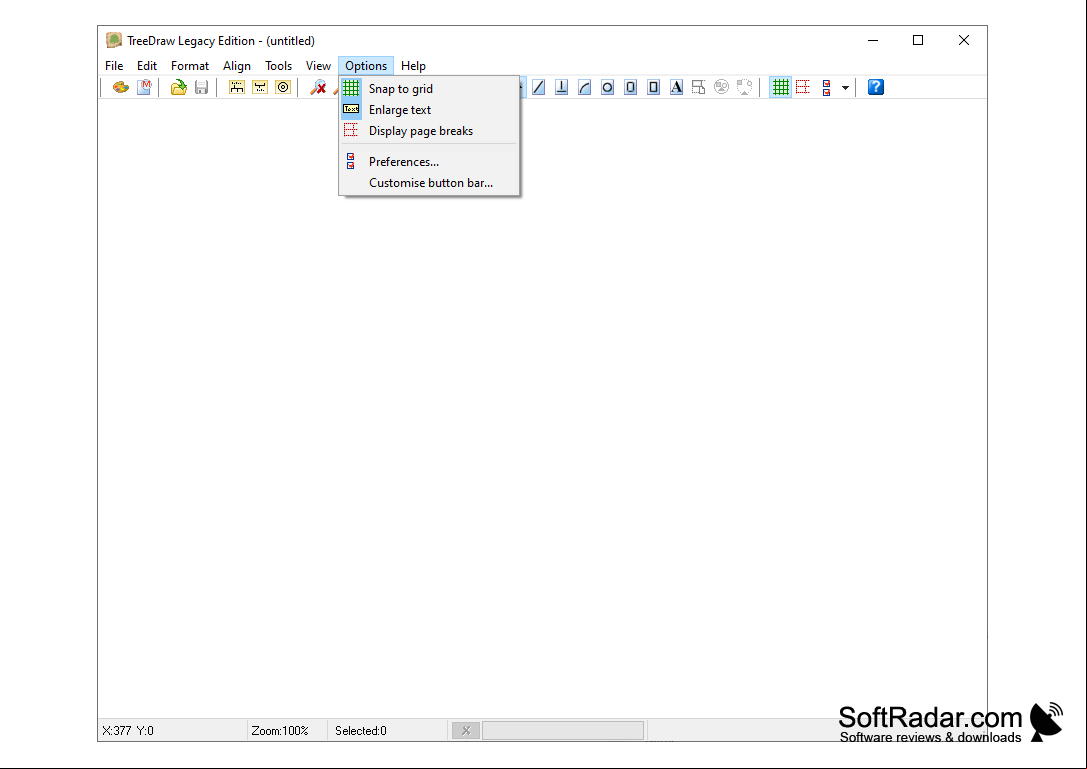Click the grayed picture insert toolbar icon
Image resolution: width=1087 pixels, height=769 pixels.
pyautogui.click(x=722, y=87)
